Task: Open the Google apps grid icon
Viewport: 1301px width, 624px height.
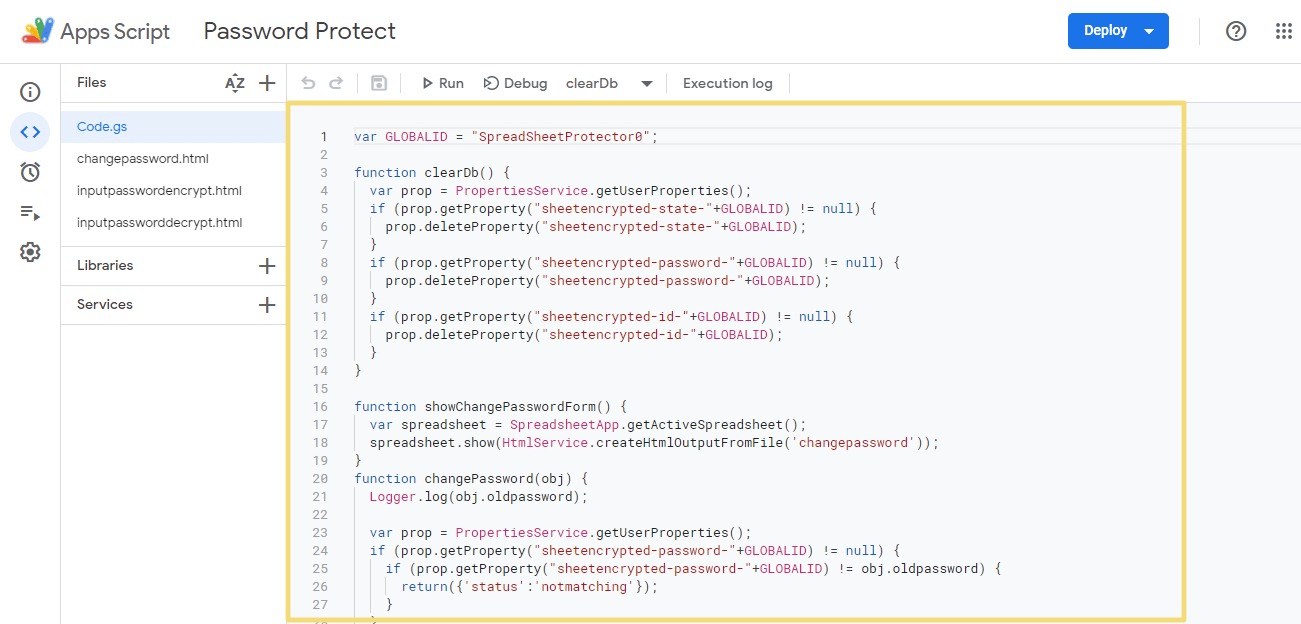Action: point(1284,31)
